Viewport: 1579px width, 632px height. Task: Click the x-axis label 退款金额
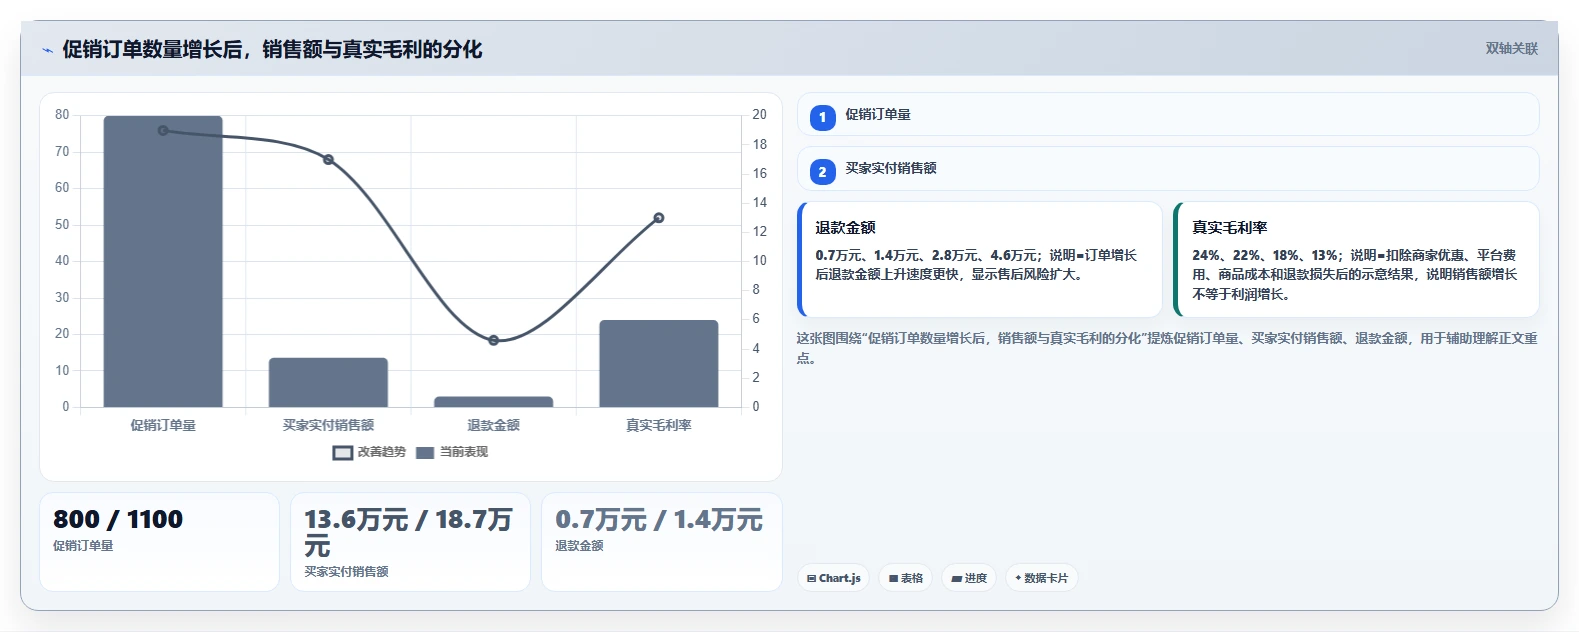click(x=493, y=425)
